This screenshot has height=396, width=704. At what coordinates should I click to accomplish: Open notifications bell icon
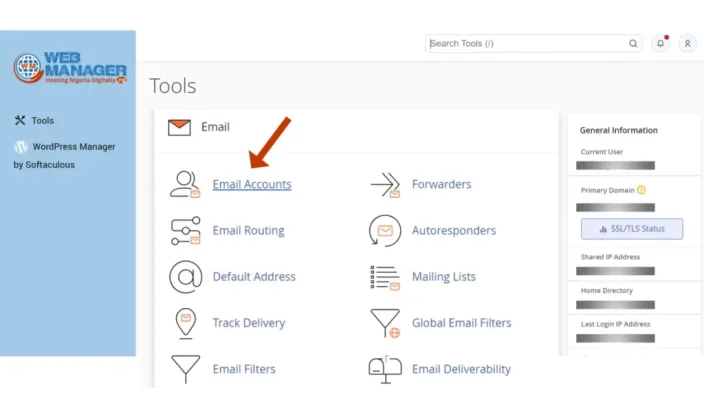pyautogui.click(x=660, y=44)
